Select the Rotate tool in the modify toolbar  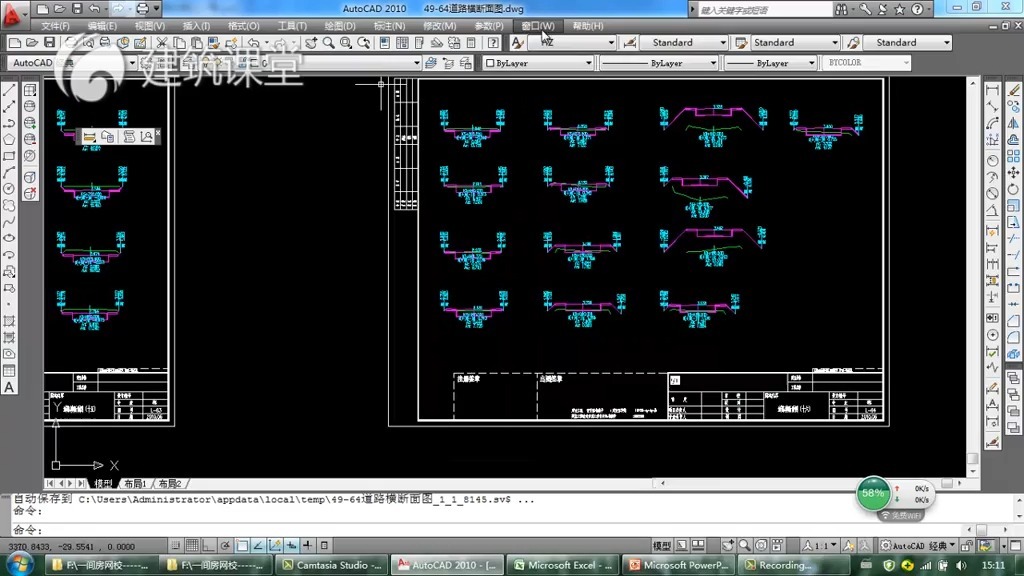[x=1014, y=189]
